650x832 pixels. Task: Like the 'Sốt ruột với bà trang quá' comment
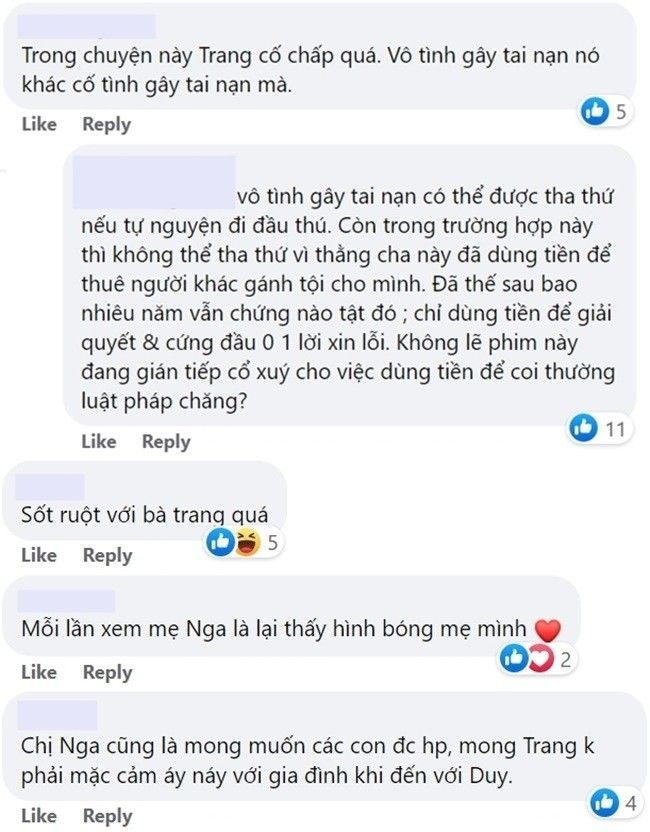pos(39,555)
